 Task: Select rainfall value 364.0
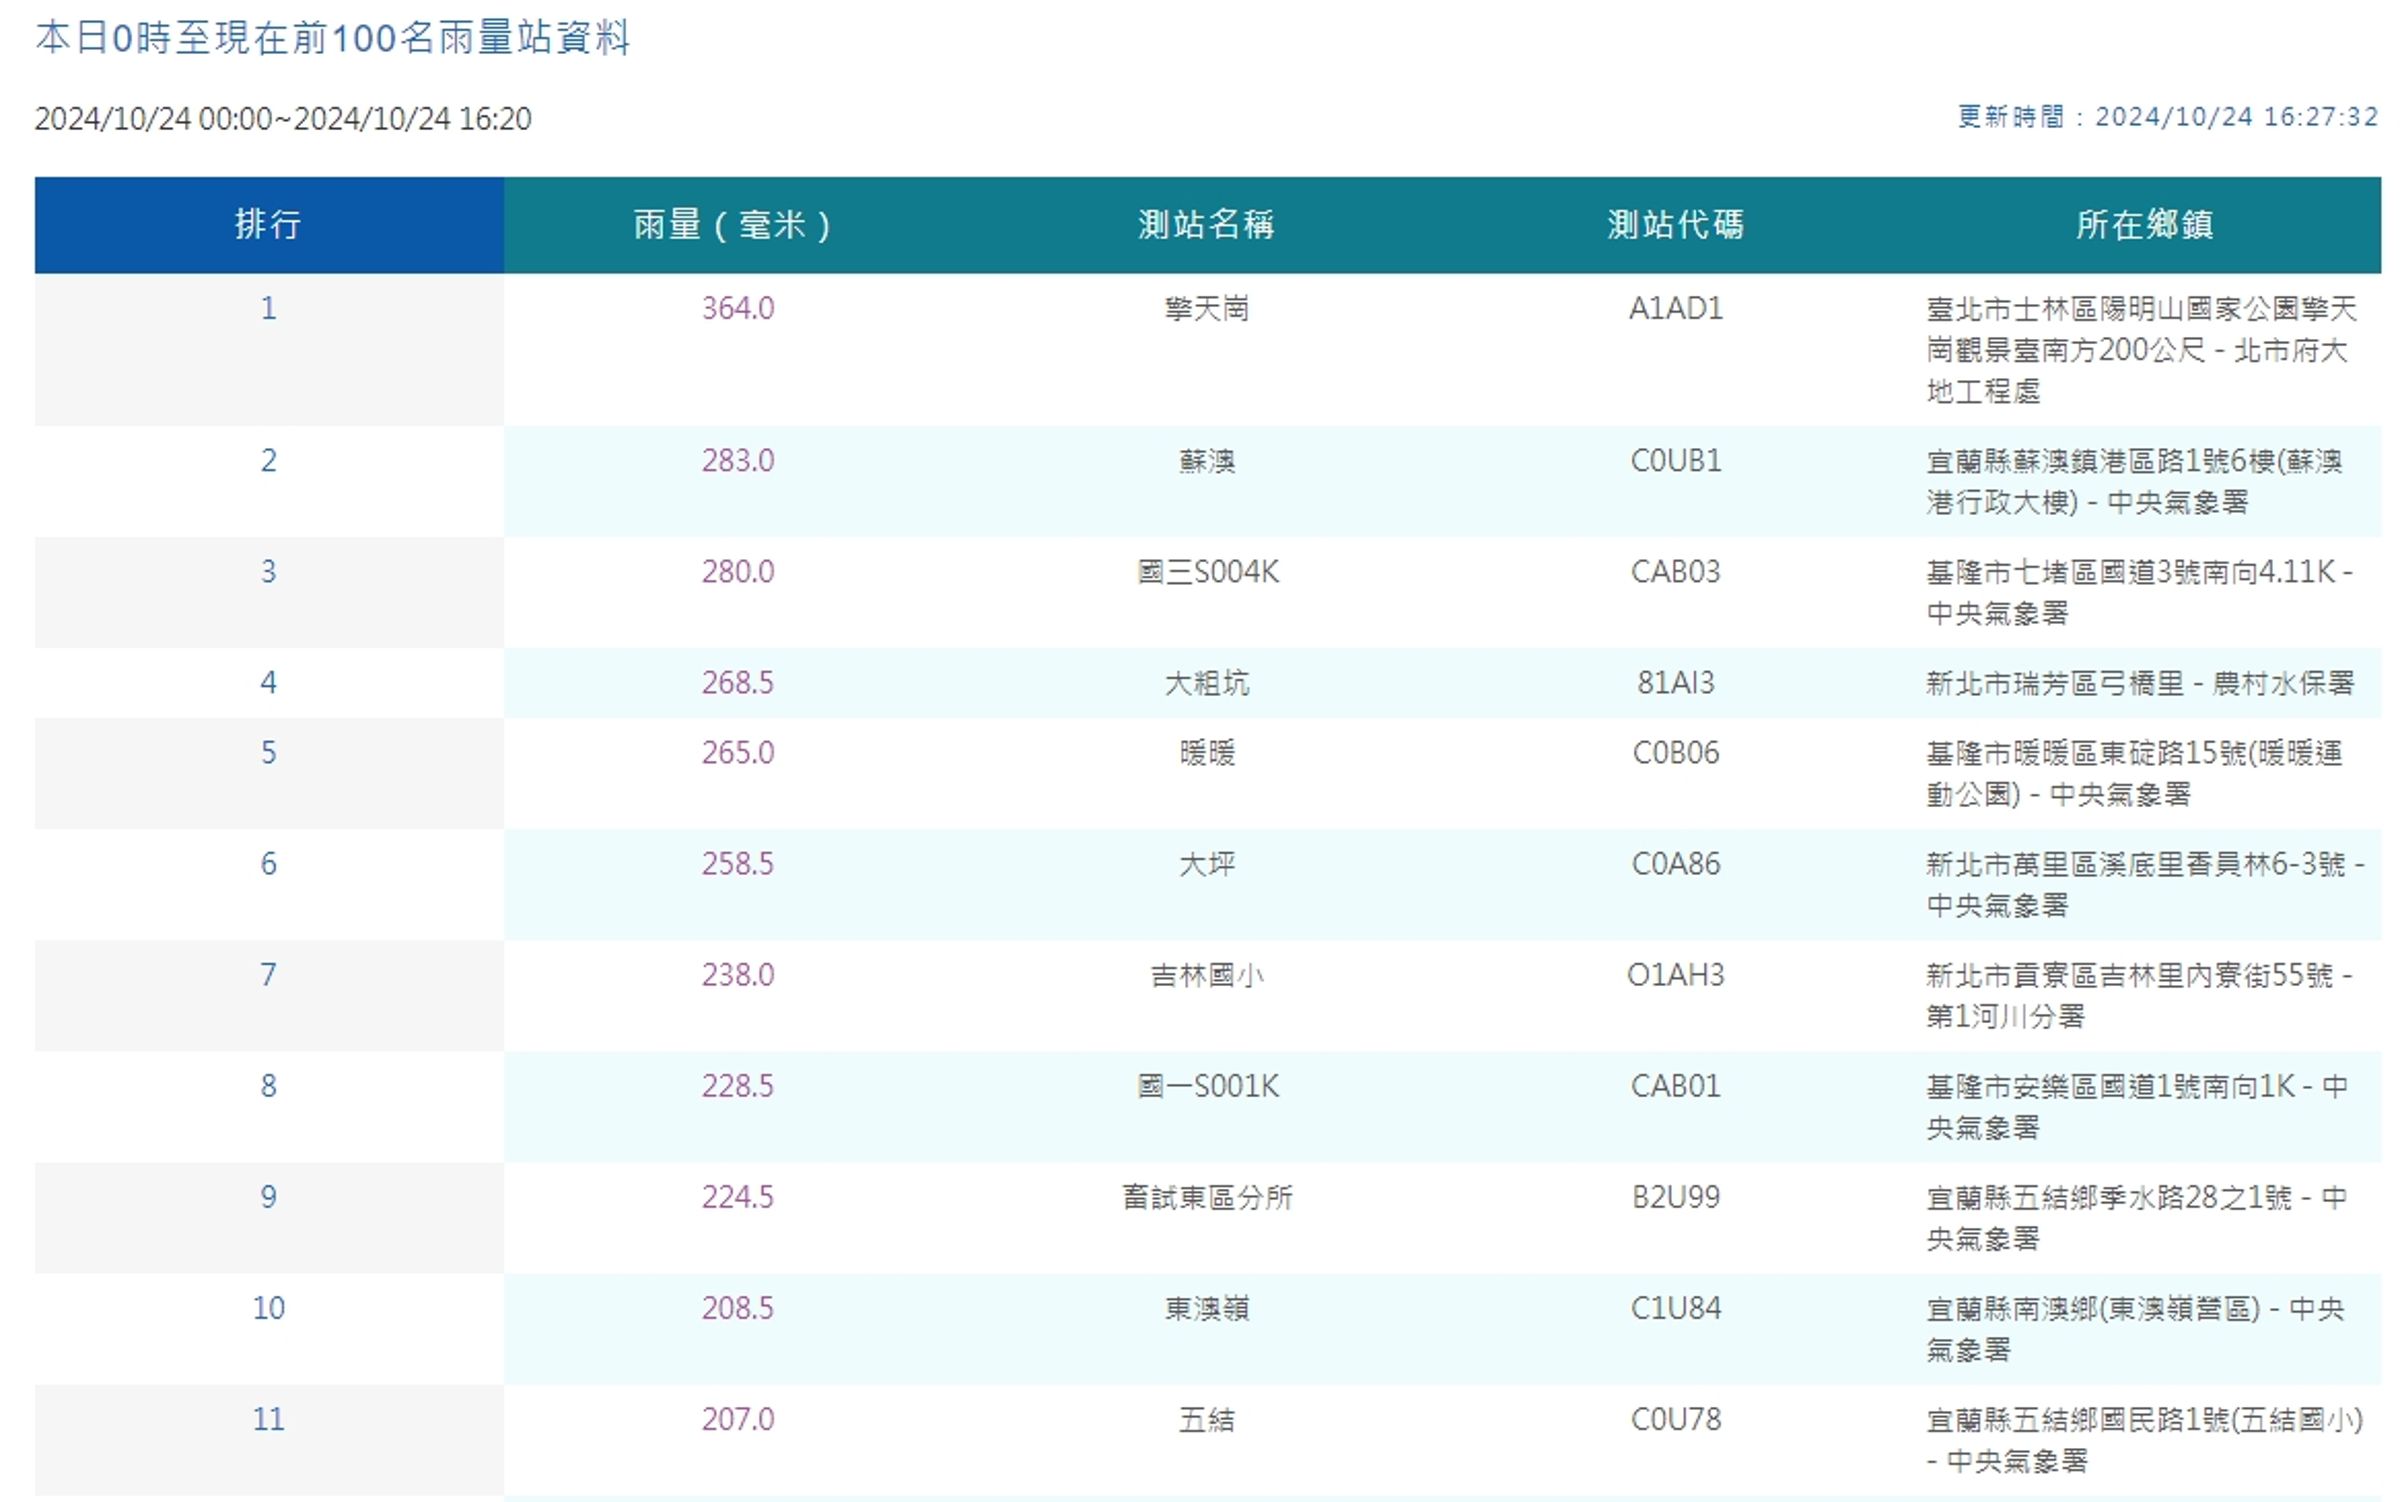(x=738, y=308)
